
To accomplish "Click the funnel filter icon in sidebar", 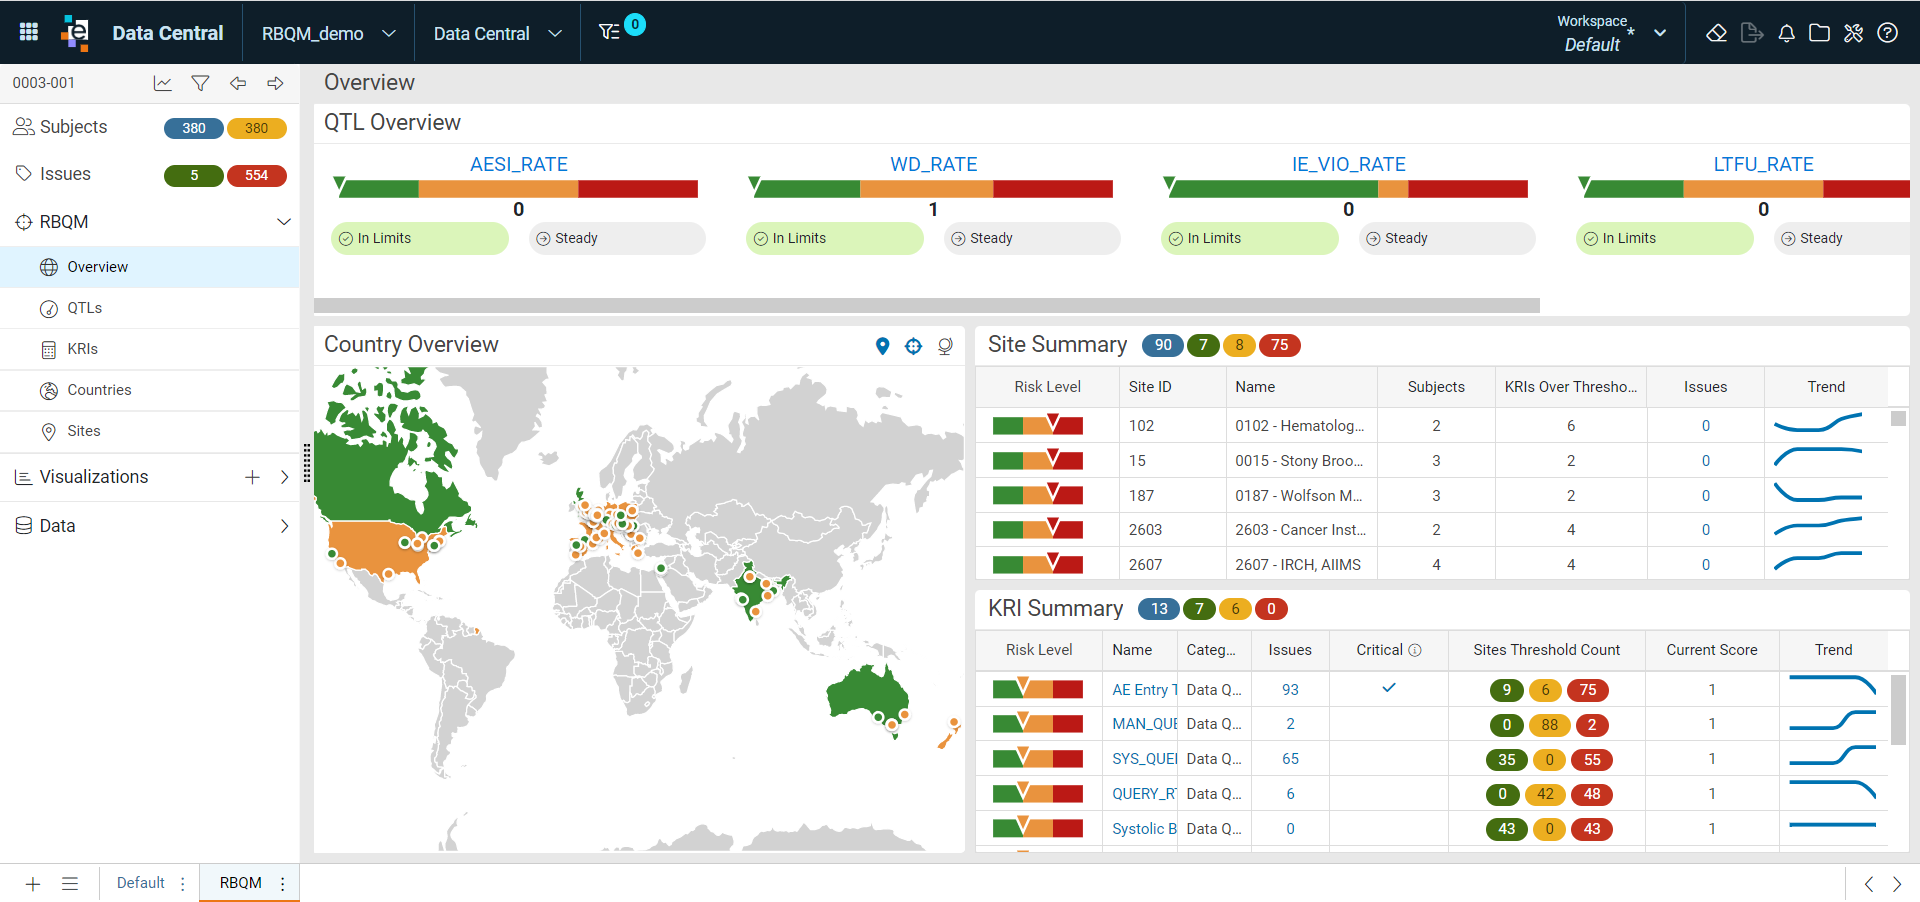I will pyautogui.click(x=200, y=83).
